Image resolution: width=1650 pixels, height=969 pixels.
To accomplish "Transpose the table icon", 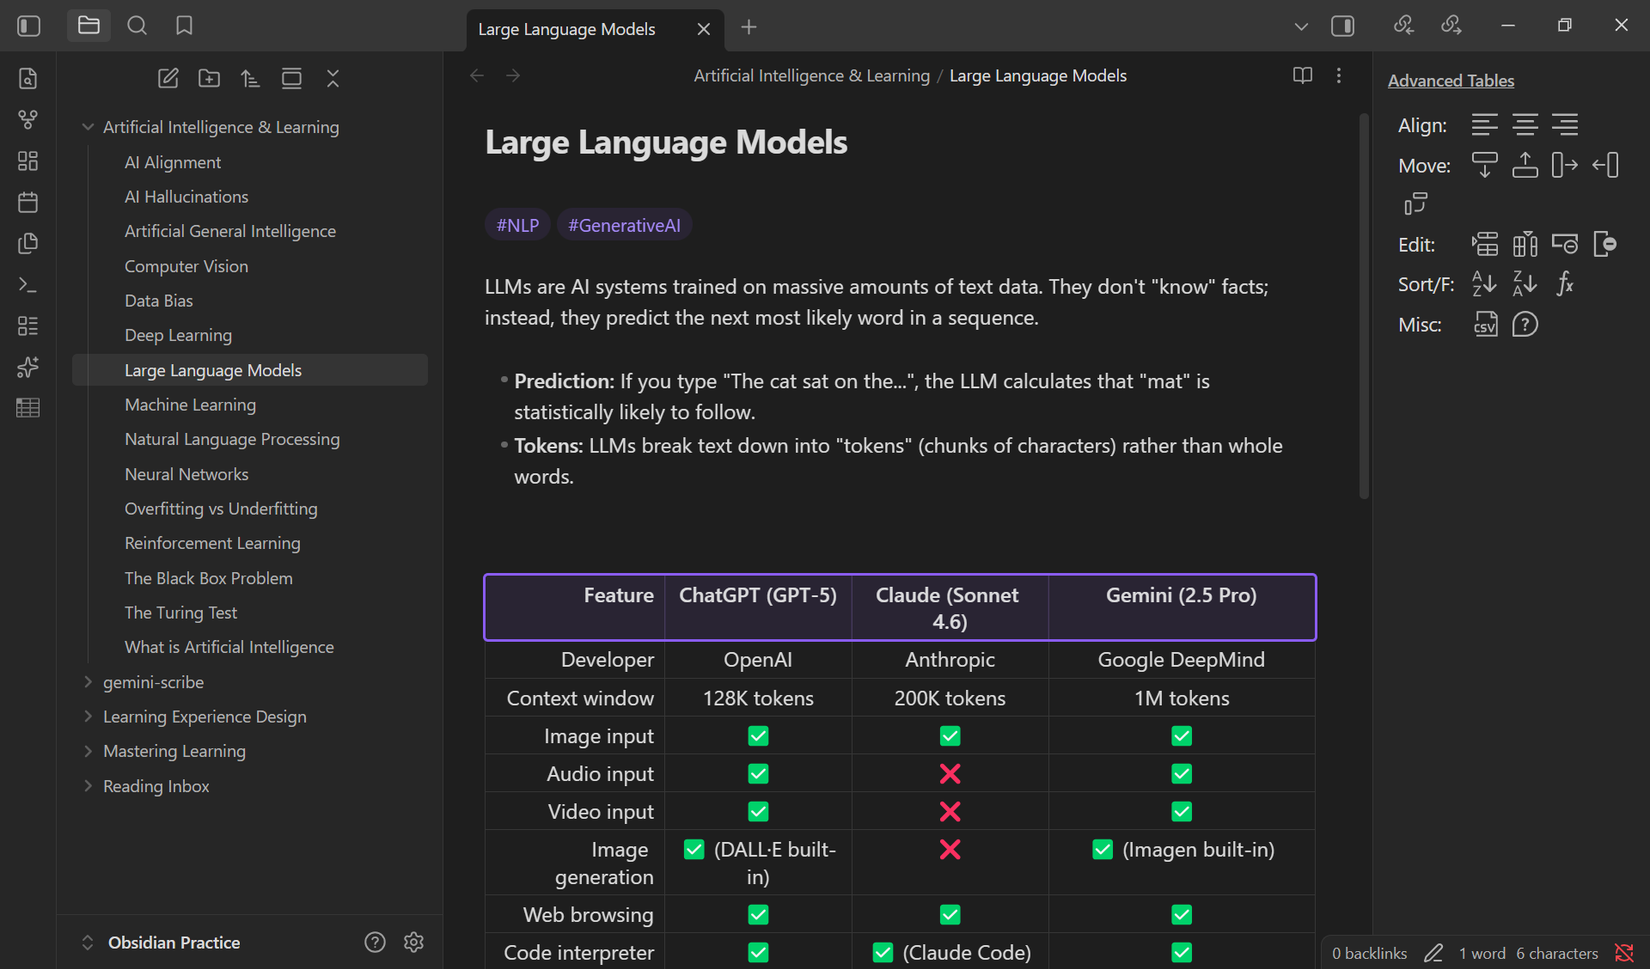I will pyautogui.click(x=1415, y=204).
